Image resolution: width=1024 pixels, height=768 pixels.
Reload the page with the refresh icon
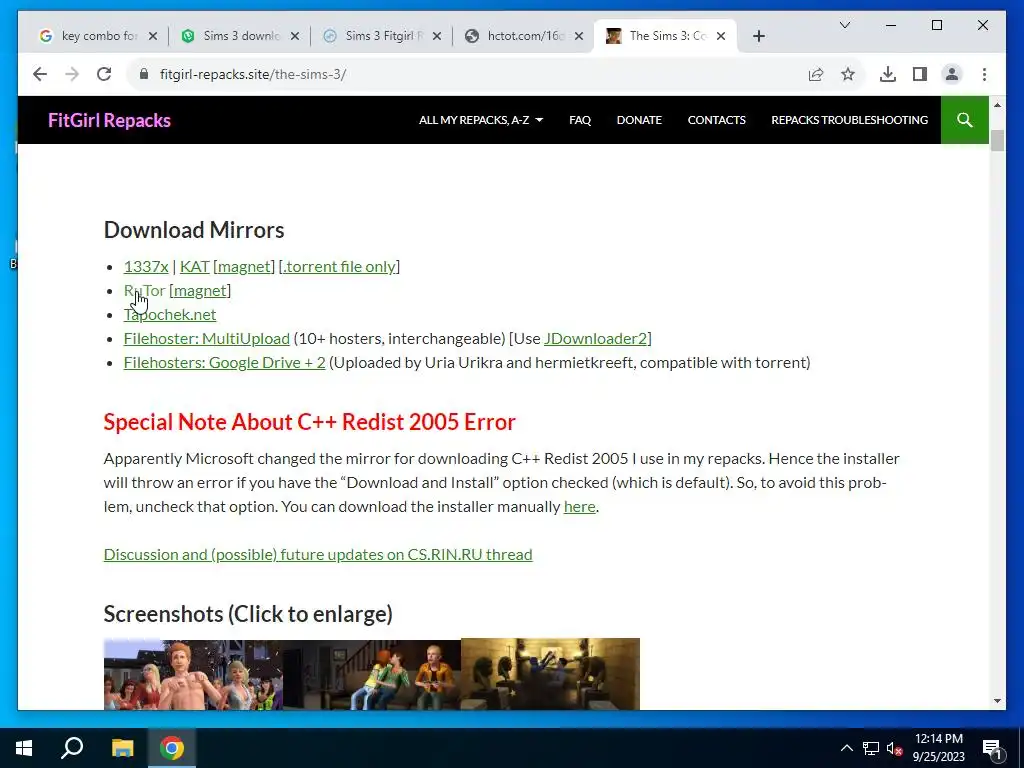[104, 74]
